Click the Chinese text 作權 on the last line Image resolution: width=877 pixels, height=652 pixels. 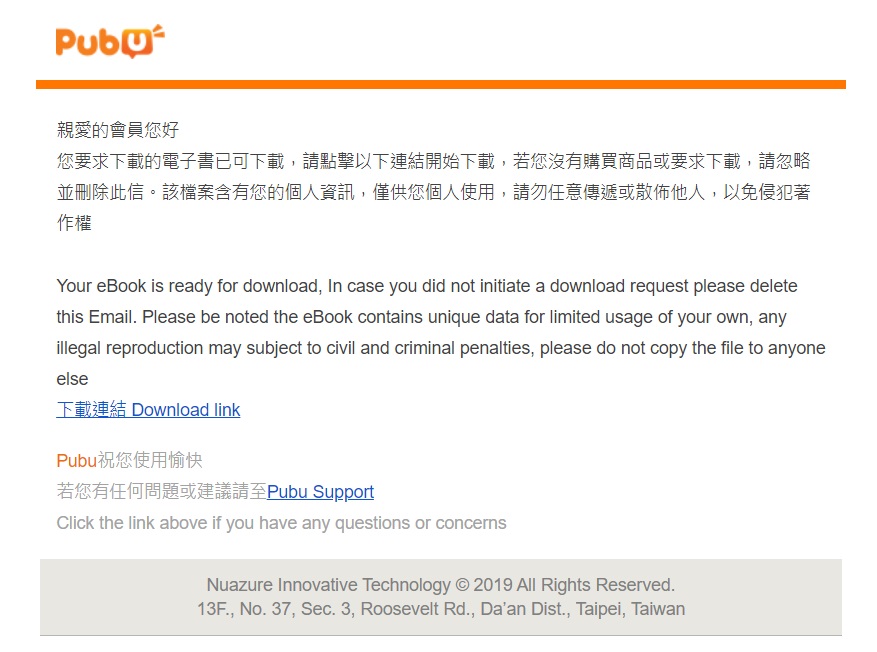tap(74, 223)
